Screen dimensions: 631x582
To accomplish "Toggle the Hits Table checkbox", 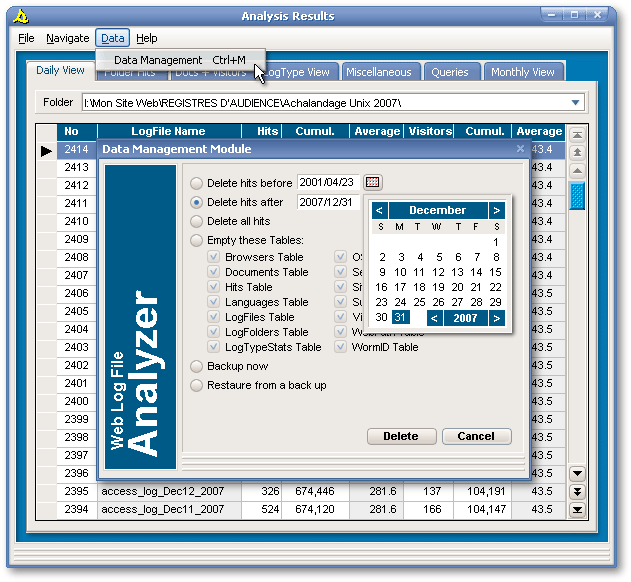I will (213, 287).
